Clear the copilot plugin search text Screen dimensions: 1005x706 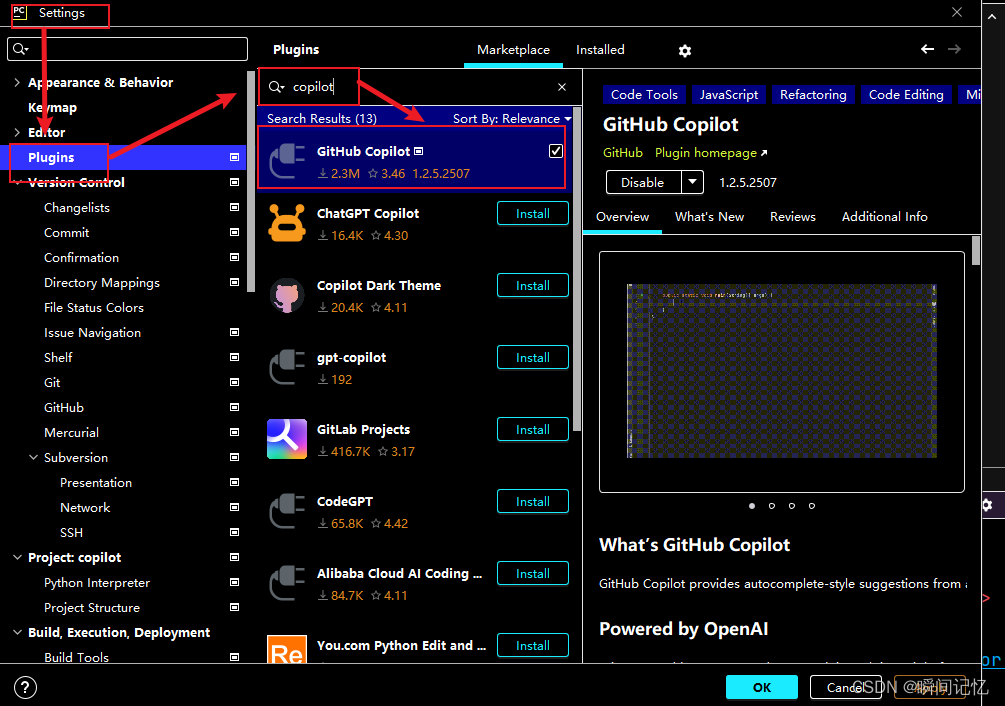pos(561,87)
